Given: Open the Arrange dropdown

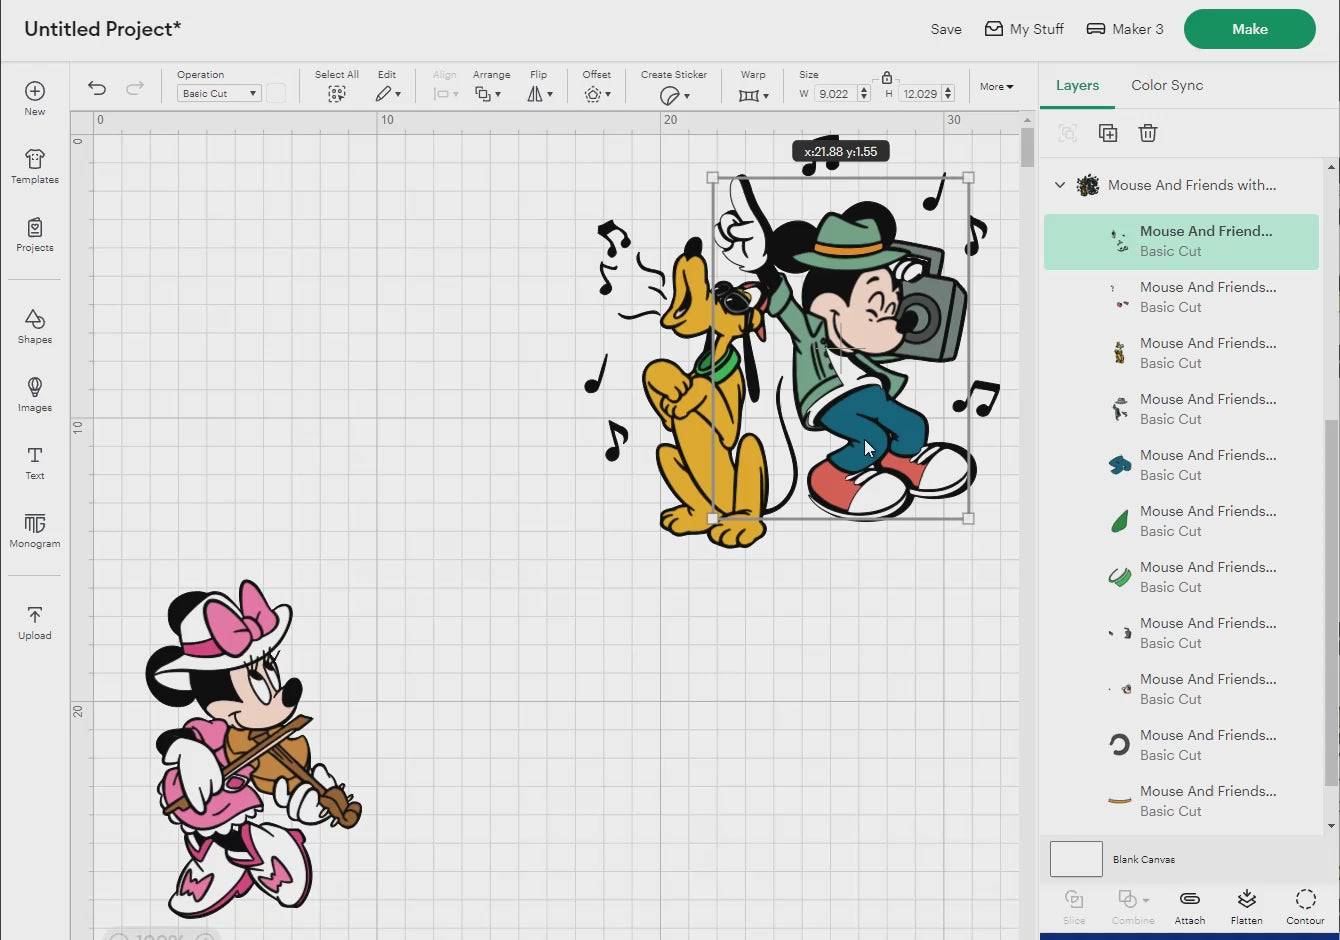Looking at the screenshot, I should [488, 94].
